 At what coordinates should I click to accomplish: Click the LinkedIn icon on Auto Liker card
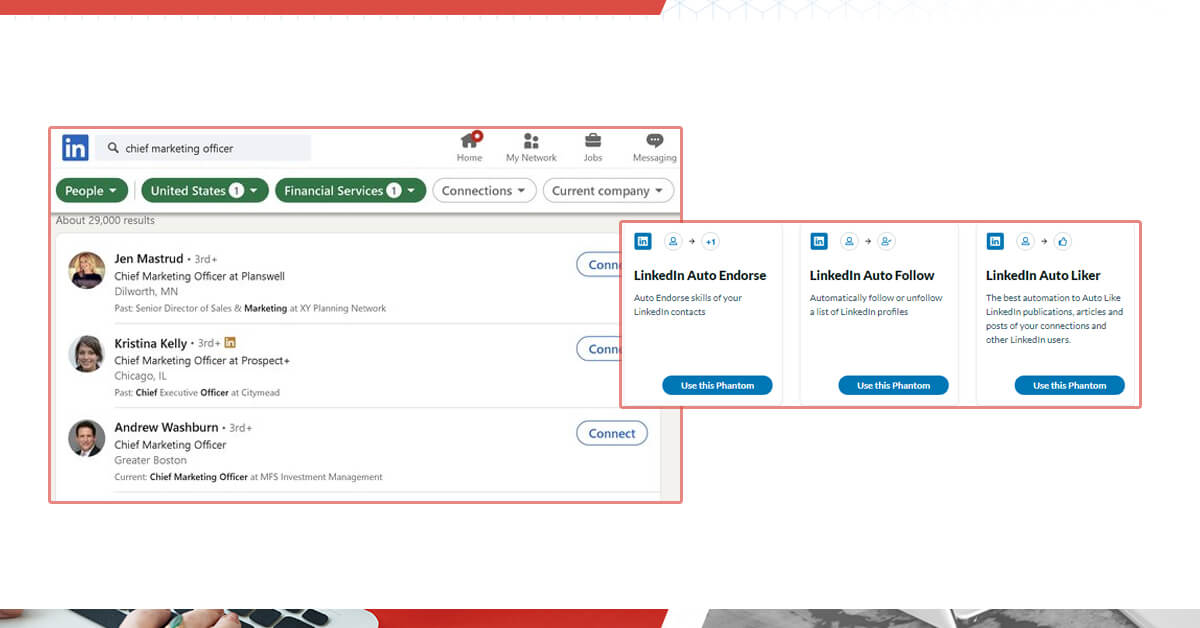coord(995,241)
